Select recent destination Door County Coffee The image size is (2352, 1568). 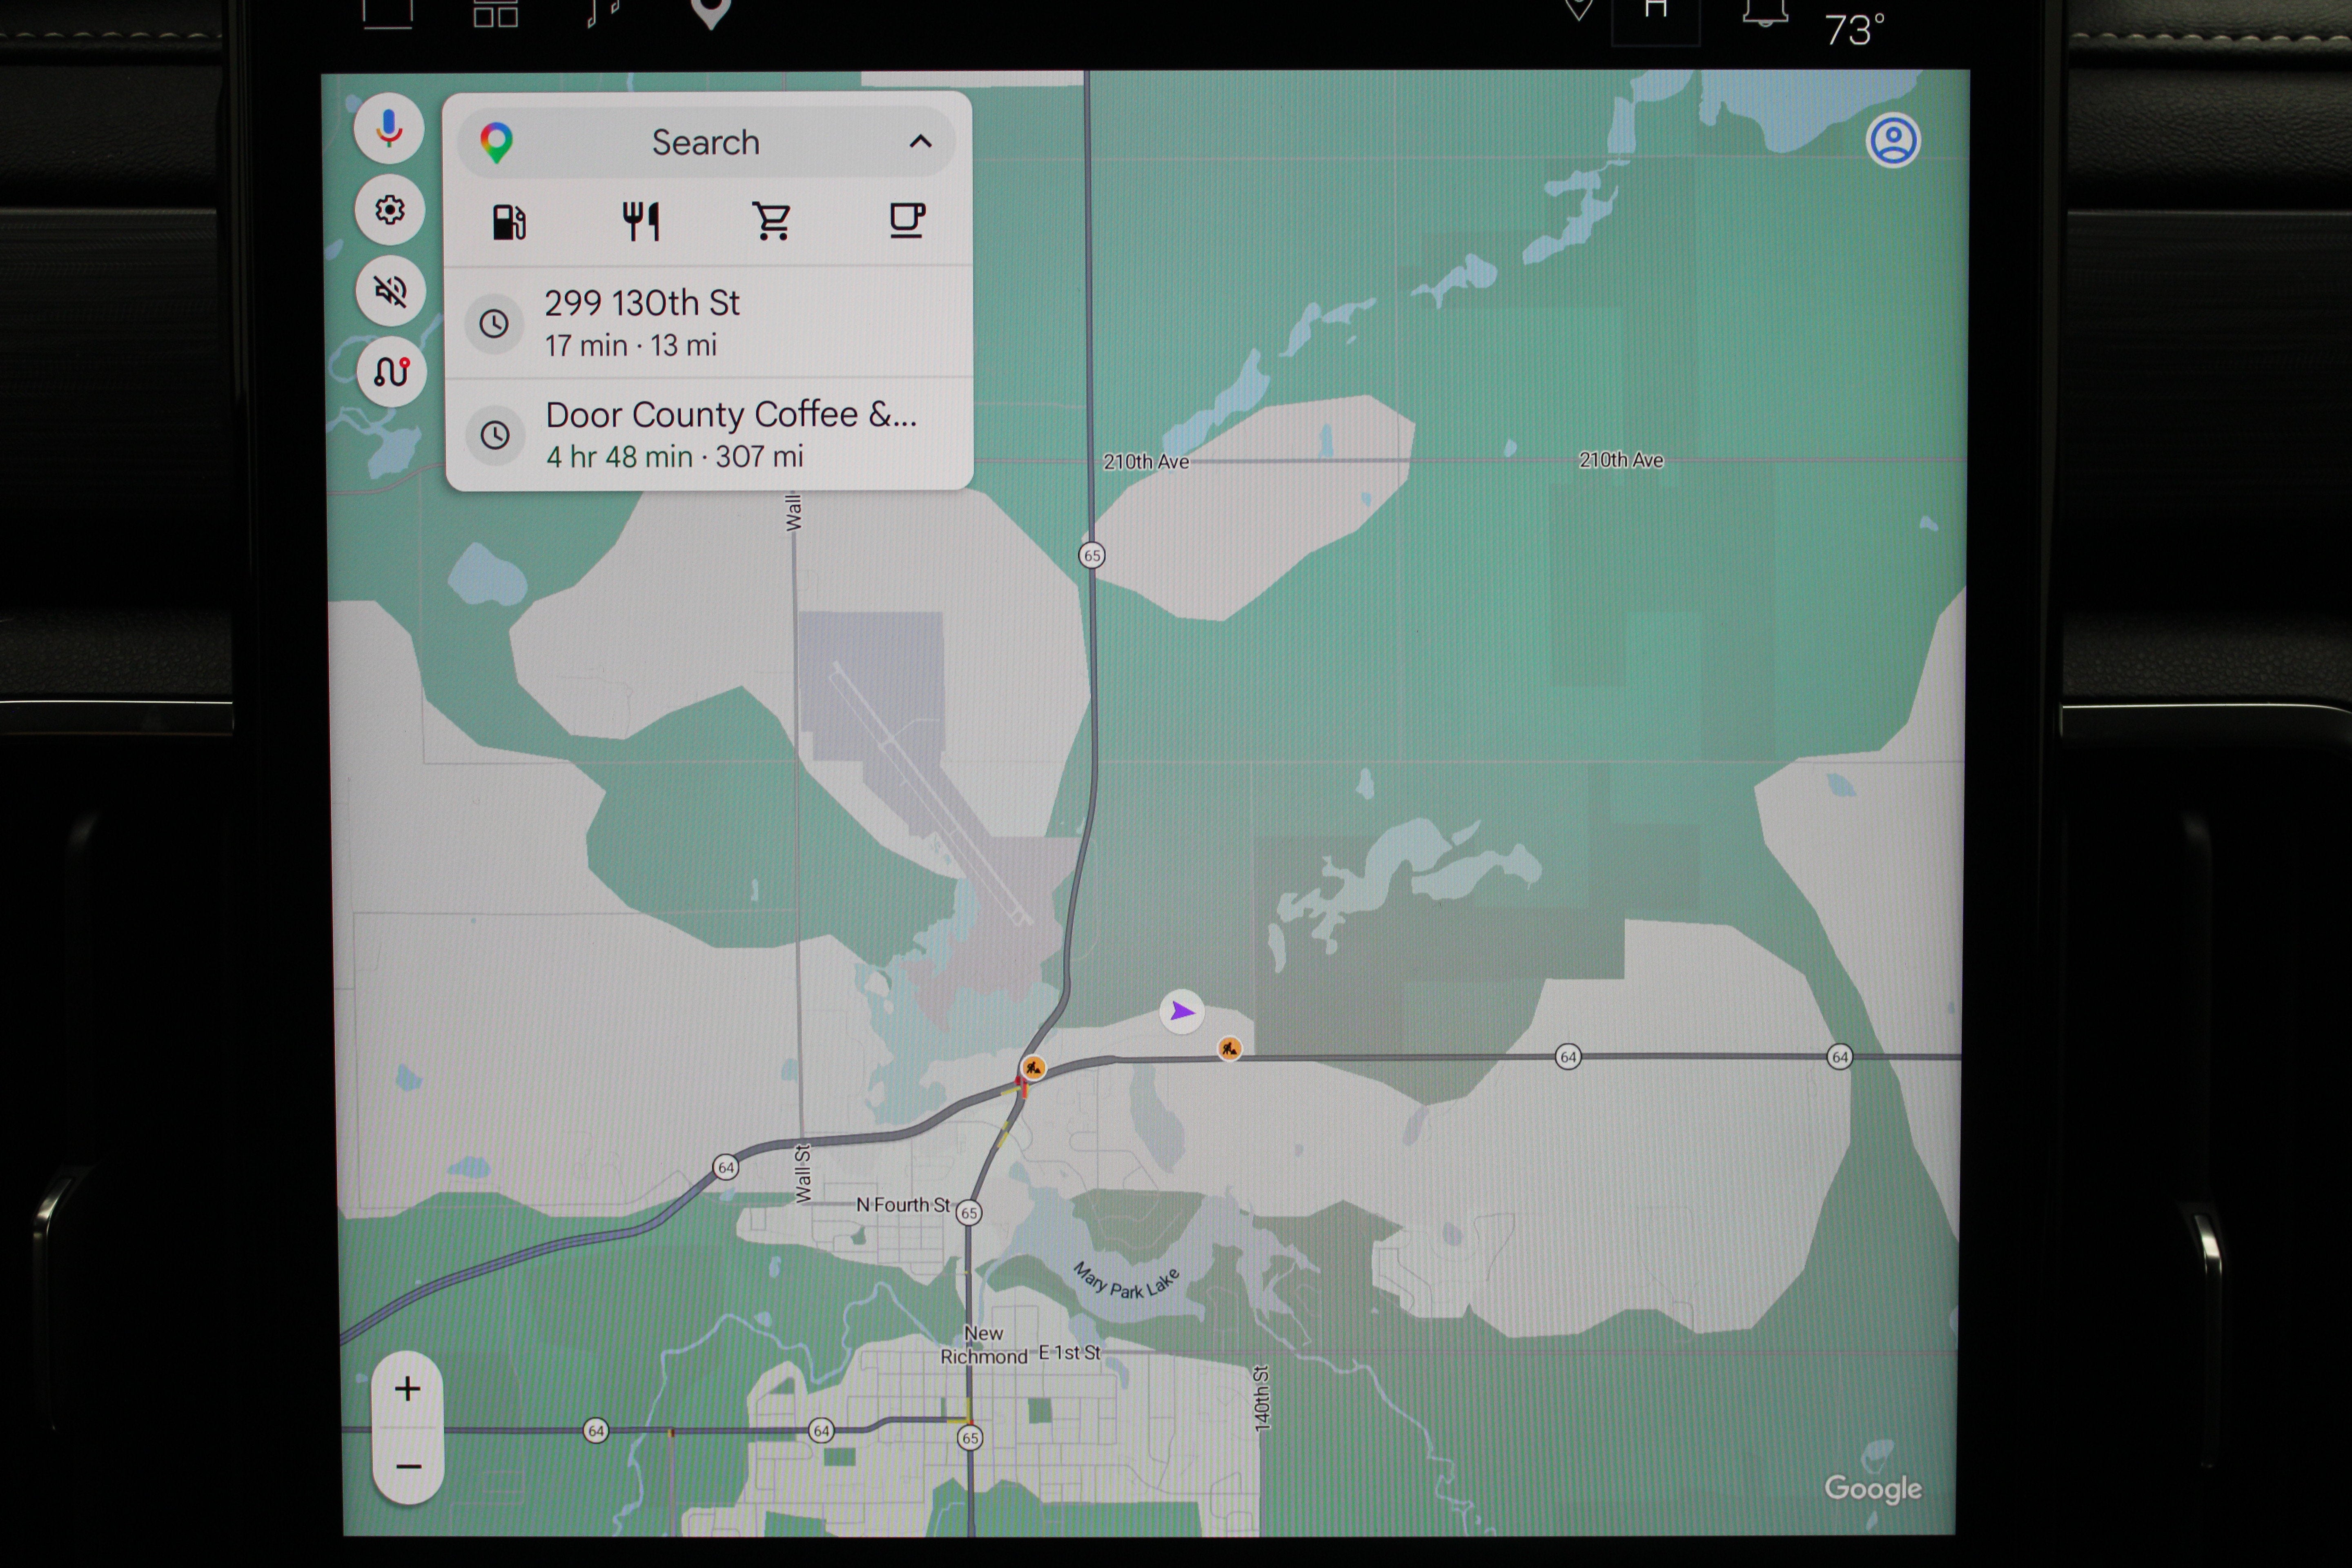[x=709, y=434]
